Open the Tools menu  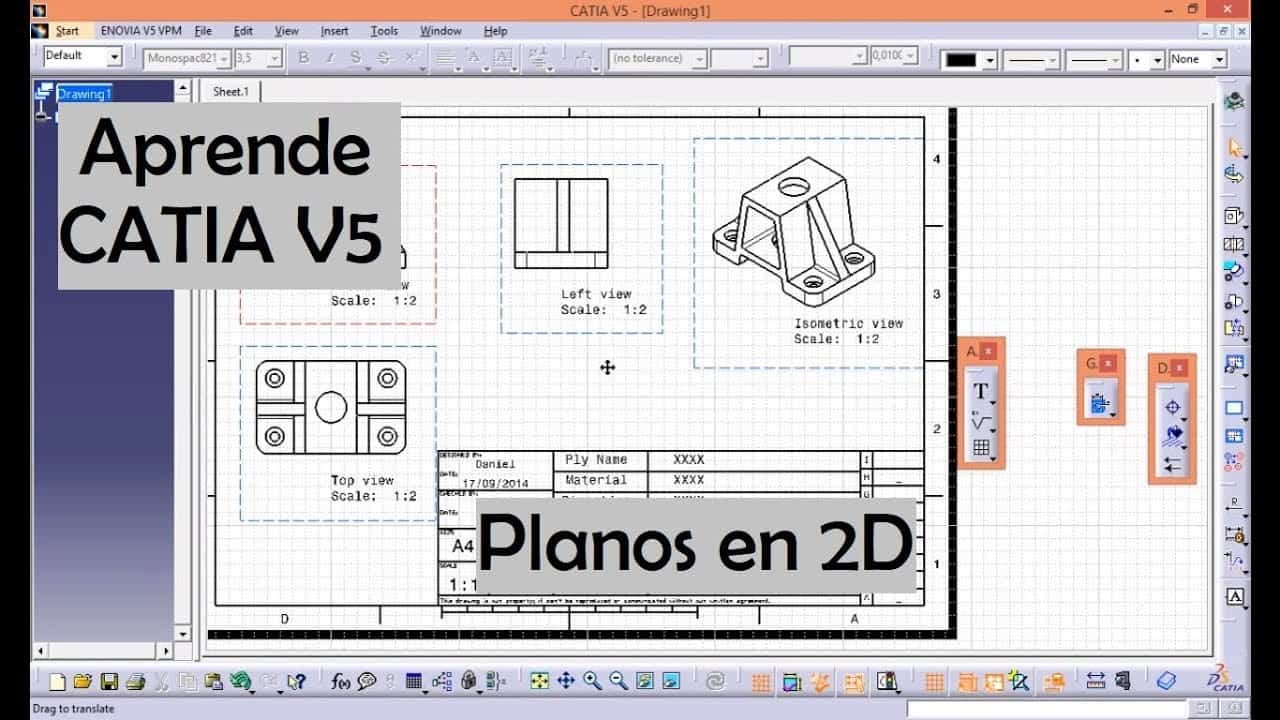(x=384, y=31)
